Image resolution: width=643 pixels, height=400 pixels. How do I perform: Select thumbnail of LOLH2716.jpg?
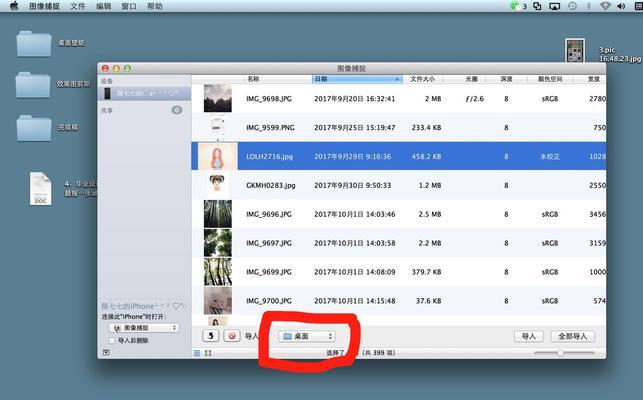click(x=218, y=156)
